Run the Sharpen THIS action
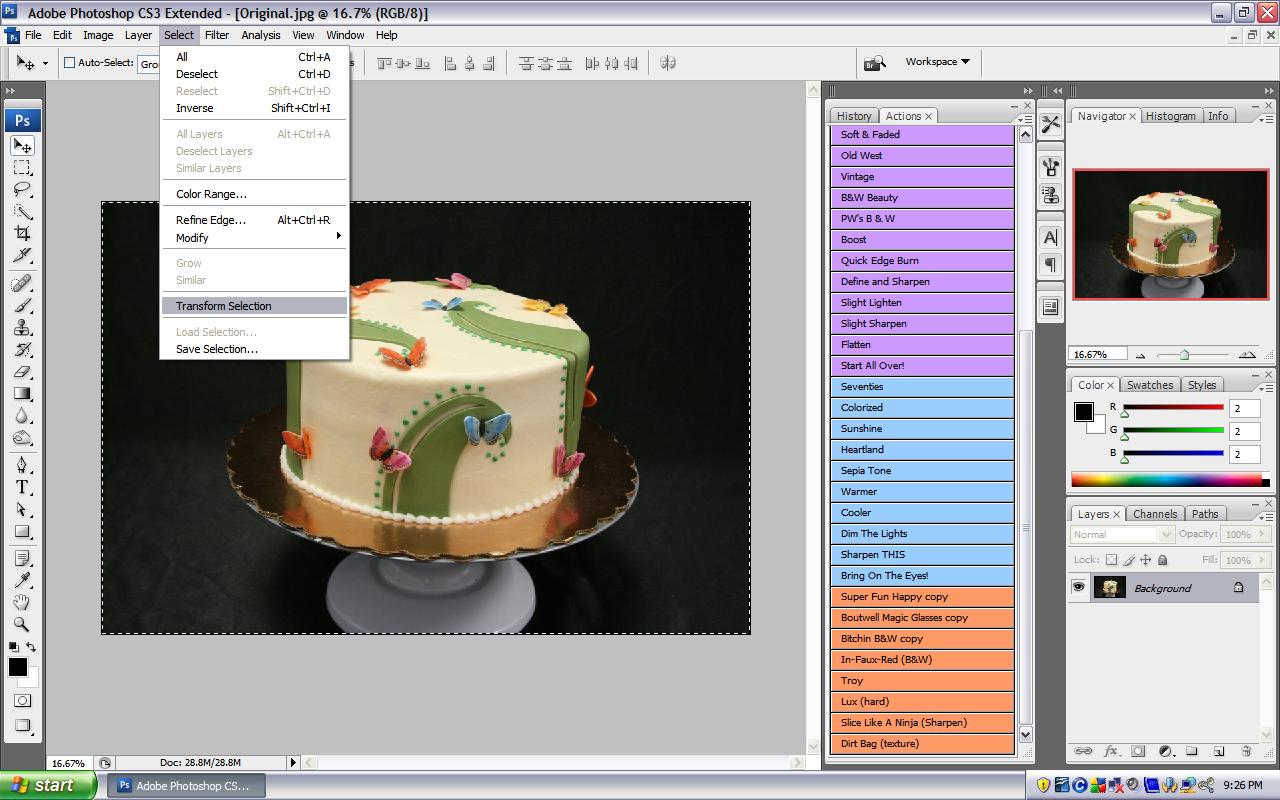This screenshot has height=800, width=1280. 922,555
